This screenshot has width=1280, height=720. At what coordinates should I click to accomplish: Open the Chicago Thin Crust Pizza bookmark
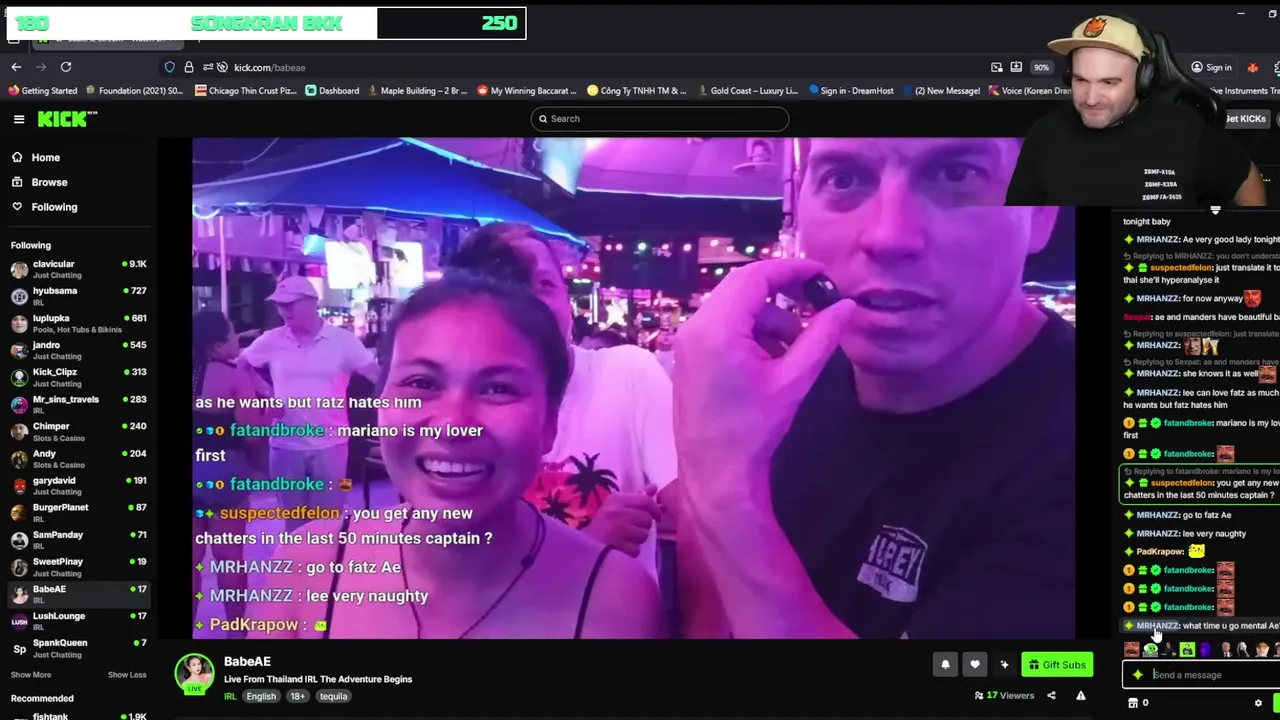pyautogui.click(x=246, y=90)
